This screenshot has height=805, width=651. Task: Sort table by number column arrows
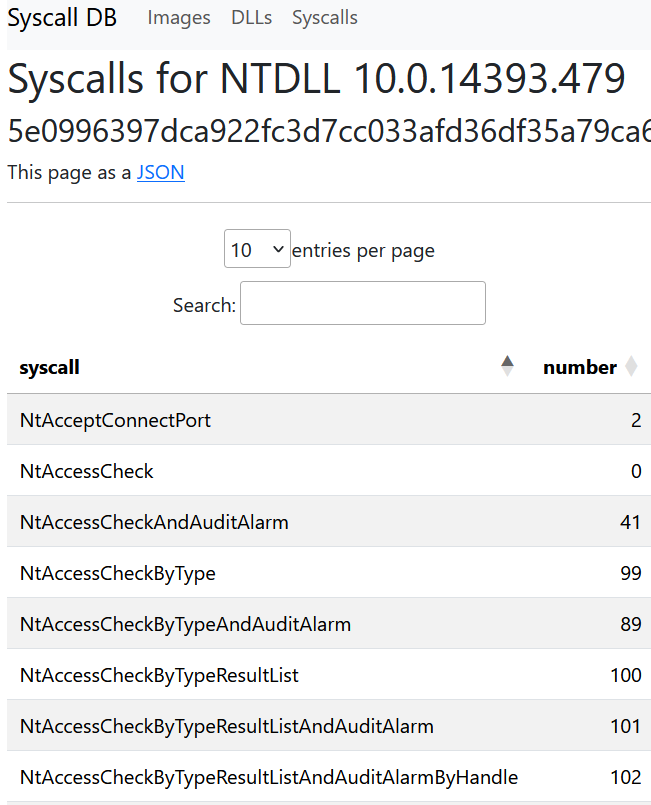(x=631, y=367)
